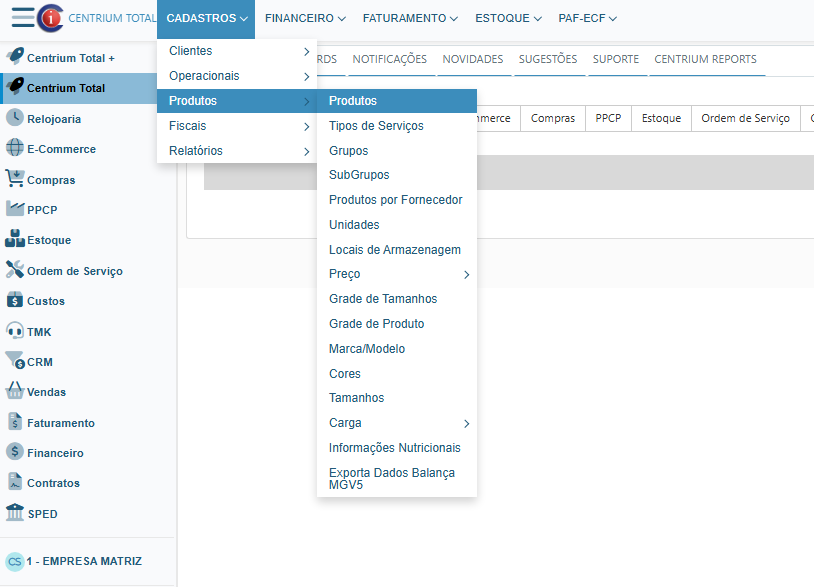Open the FATURAMENTO dropdown menu
This screenshot has height=587, width=814.
pos(410,18)
